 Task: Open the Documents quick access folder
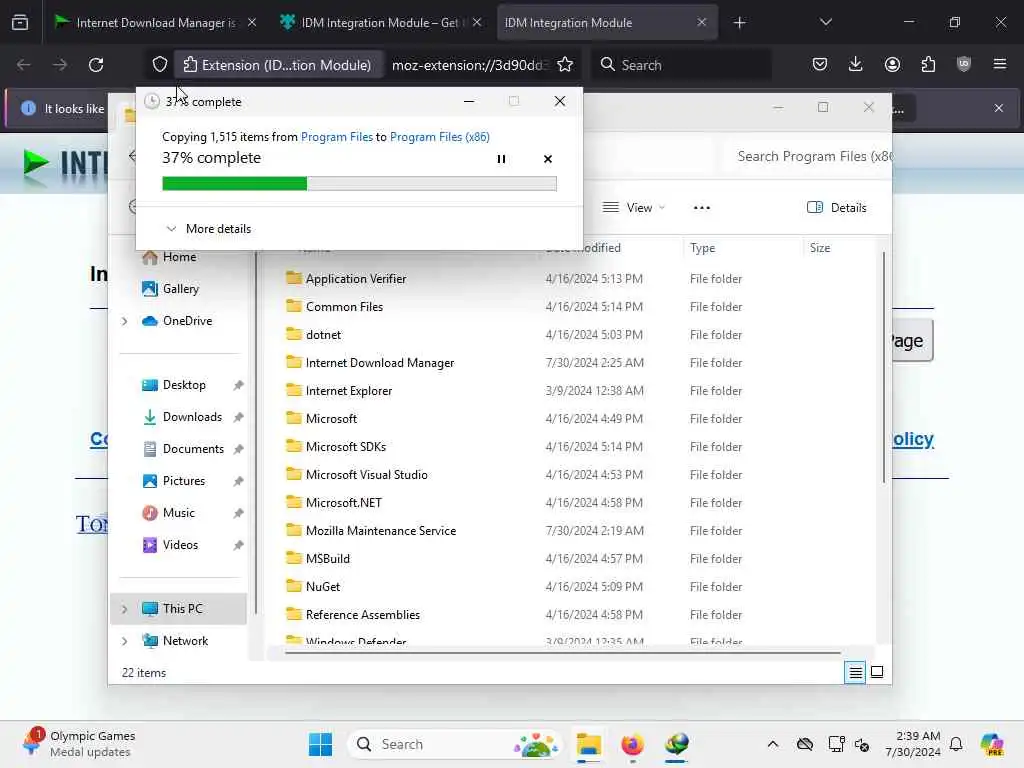[x=193, y=449]
